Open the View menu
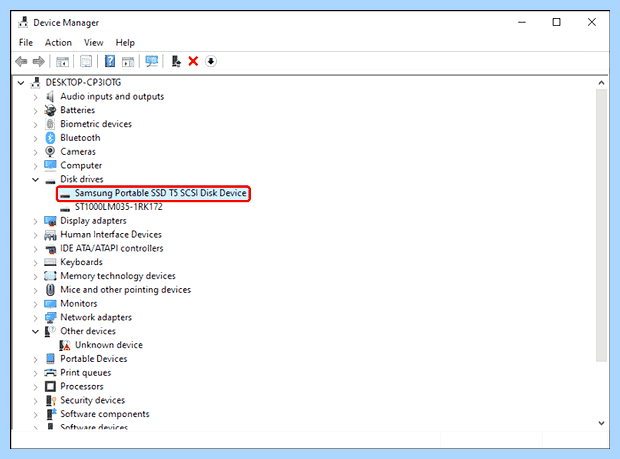 tap(93, 42)
